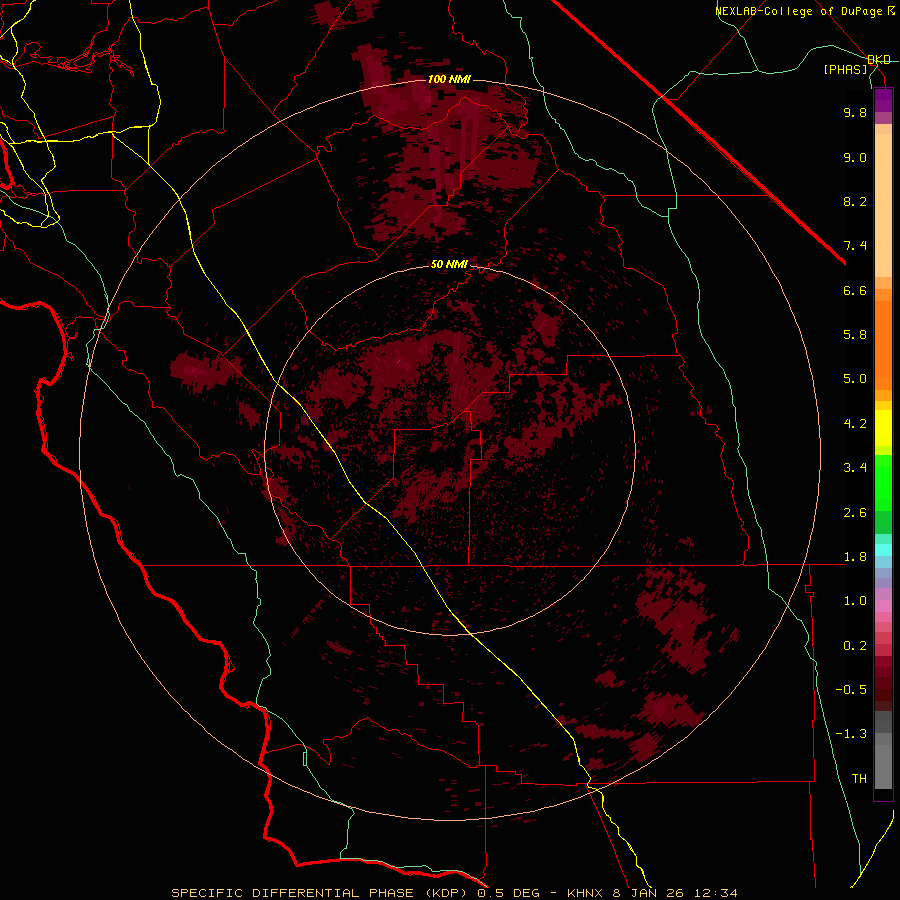Select the 6.6 scale label

tap(855, 290)
